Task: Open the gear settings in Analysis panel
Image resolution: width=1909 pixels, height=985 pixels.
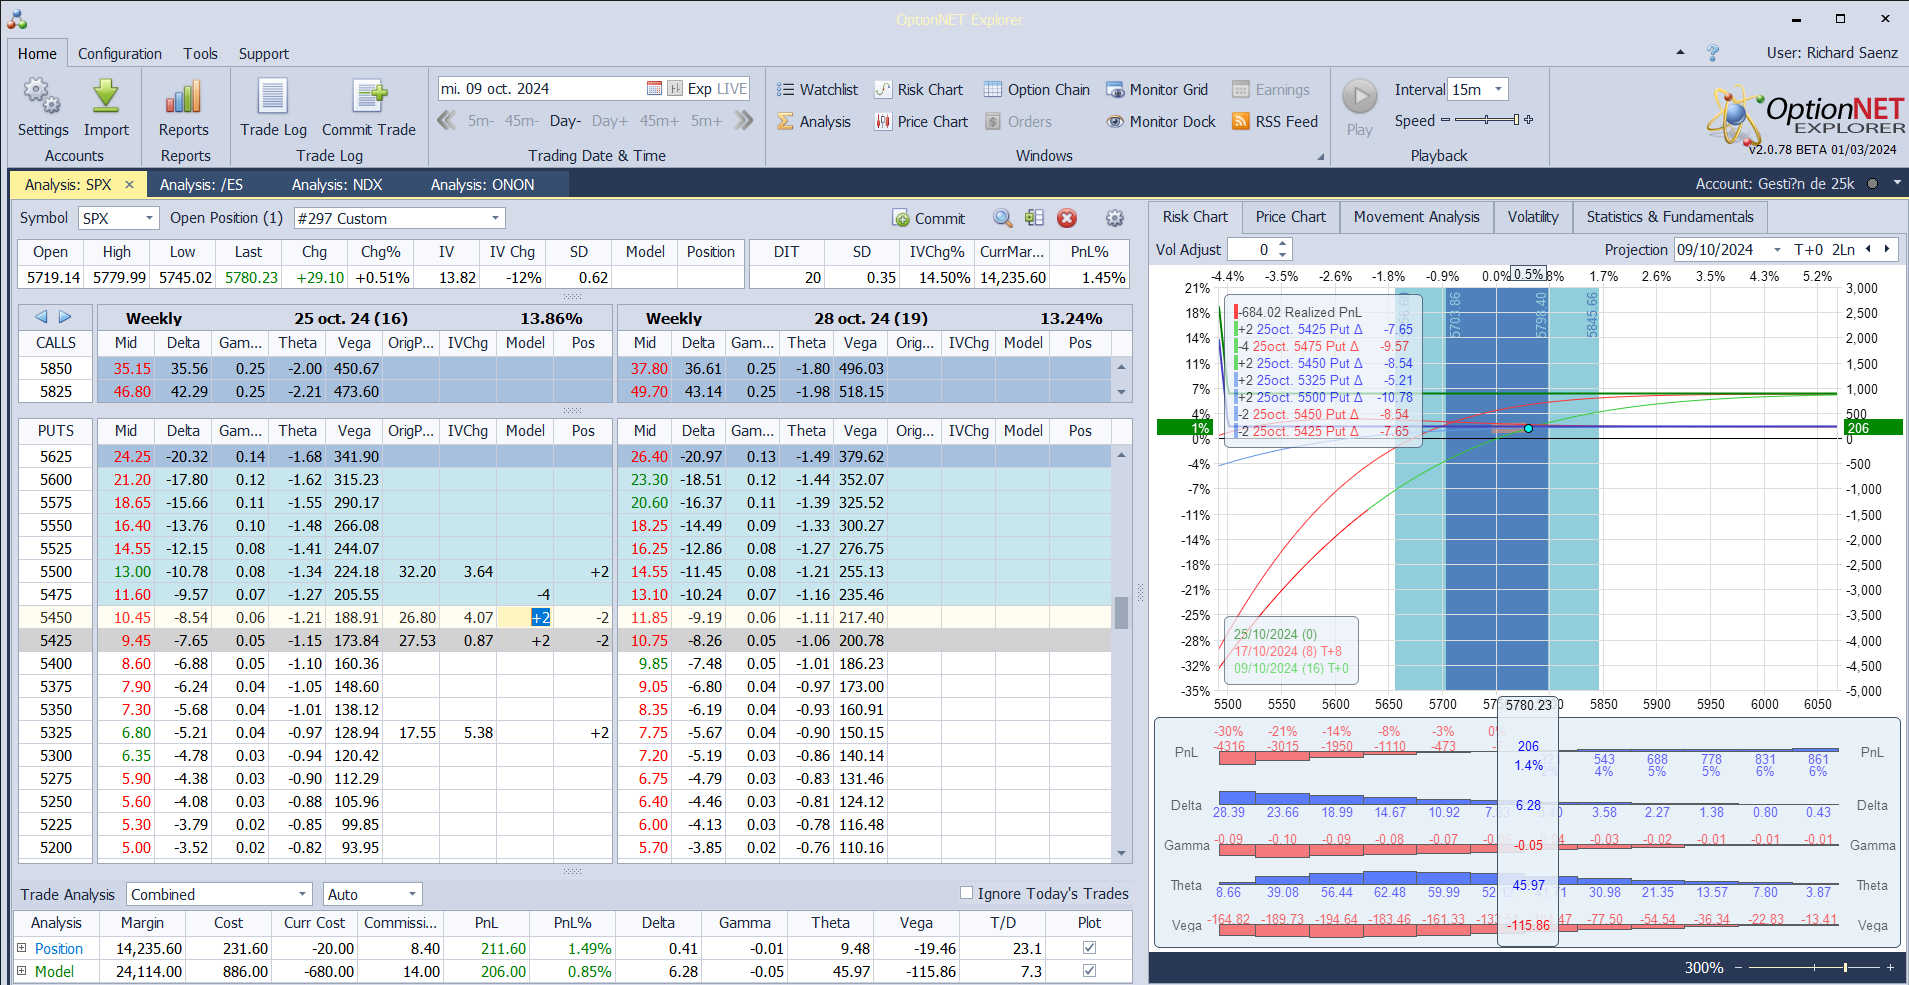Action: (x=1115, y=218)
